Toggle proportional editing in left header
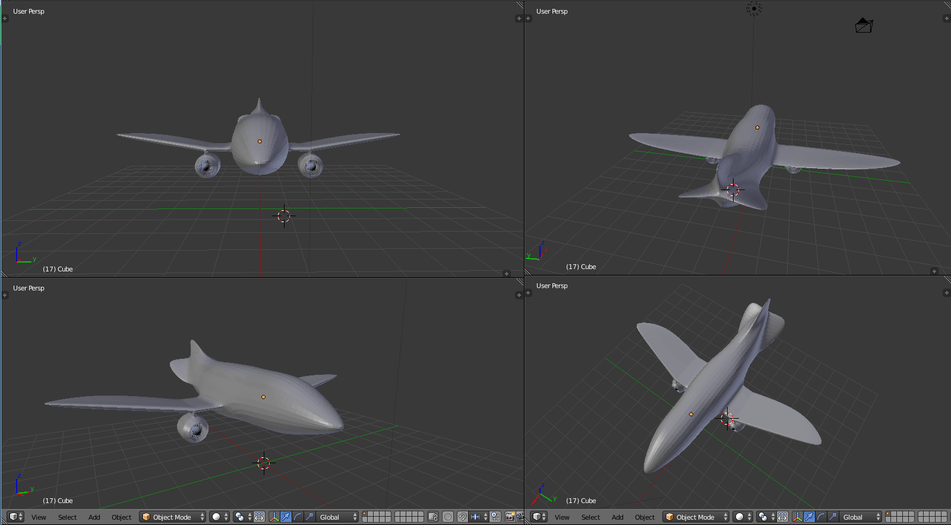951x525 pixels. (448, 517)
